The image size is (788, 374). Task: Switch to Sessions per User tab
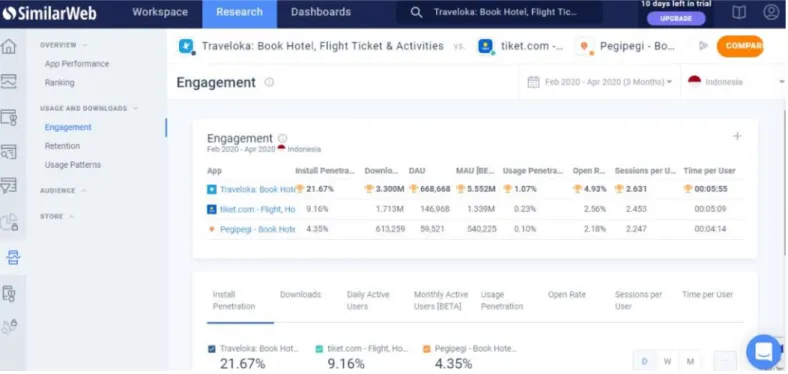pyautogui.click(x=638, y=300)
